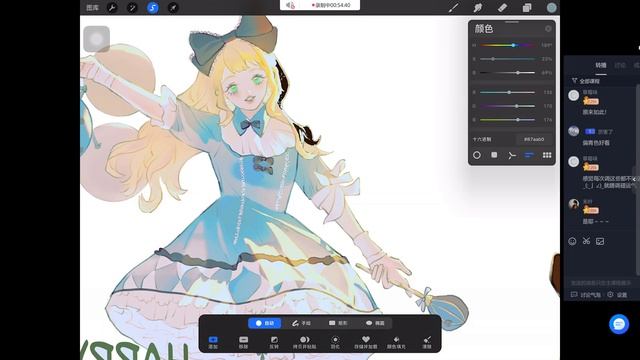Screen dimensions: 640x360
Task: Open emoji picker in chat panel
Action: (572, 241)
